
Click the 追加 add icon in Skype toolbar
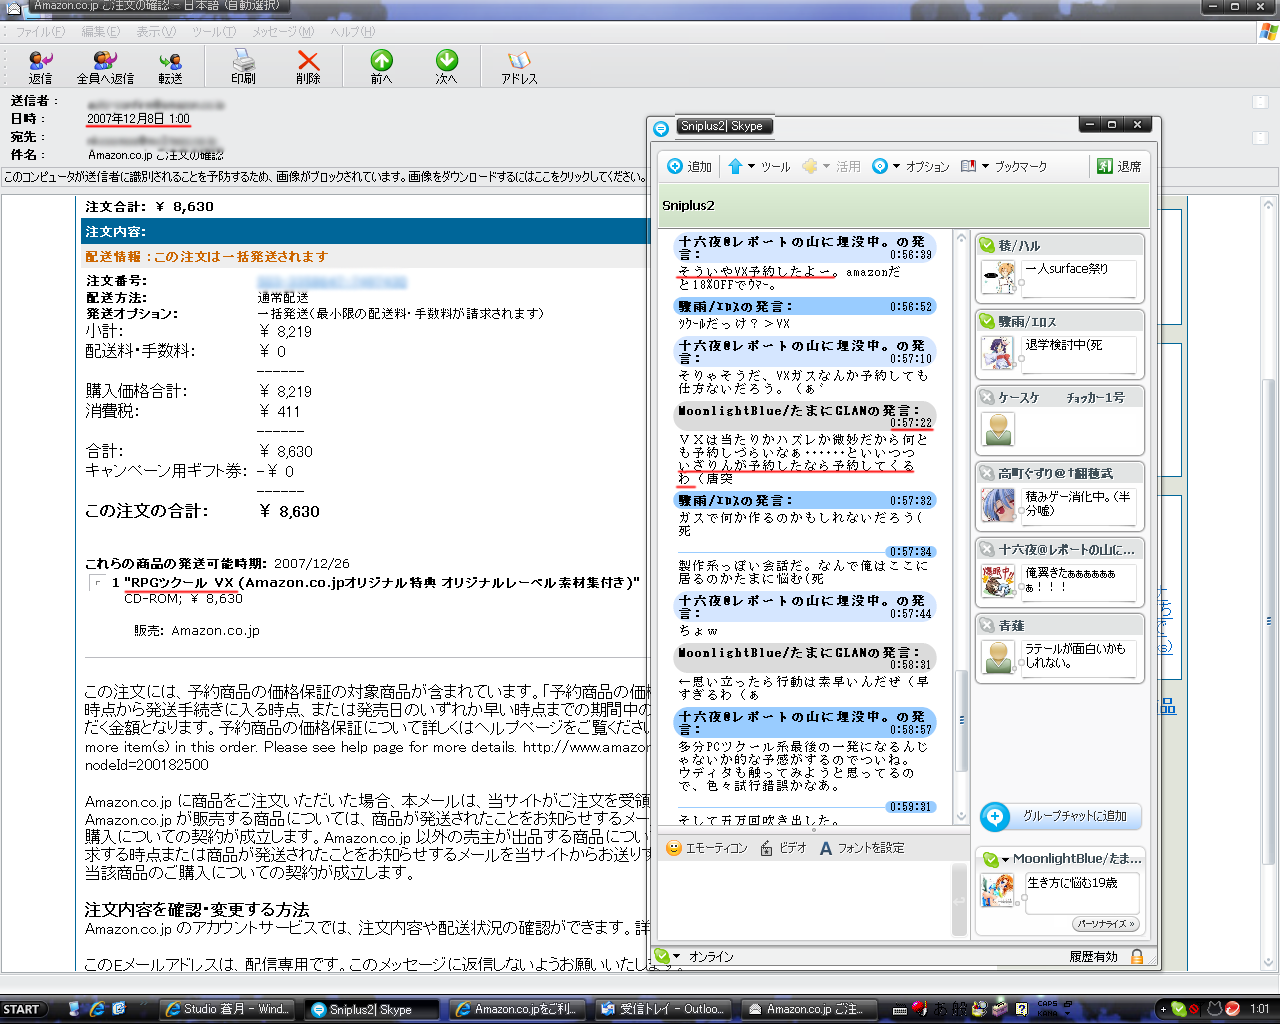coord(675,166)
